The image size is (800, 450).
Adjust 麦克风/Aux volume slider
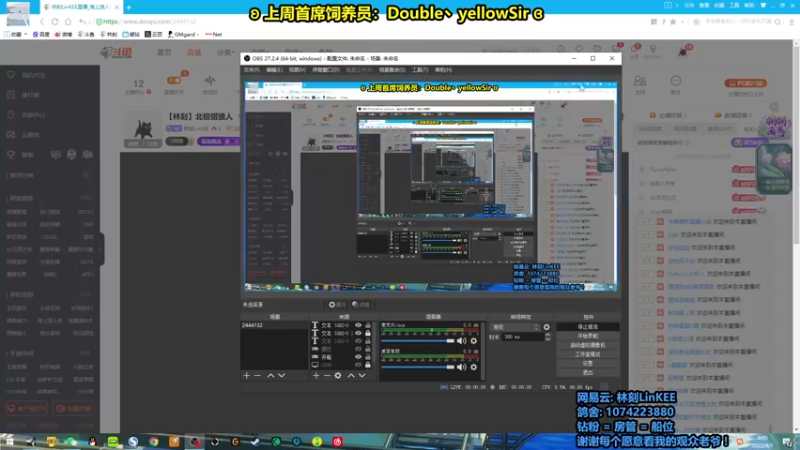click(417, 341)
